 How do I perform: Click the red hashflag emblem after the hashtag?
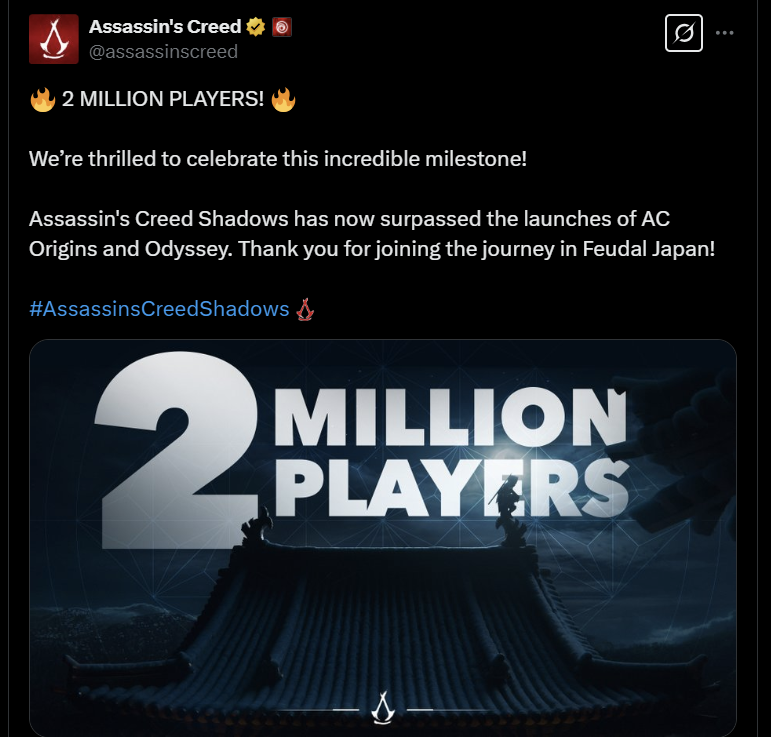[305, 309]
